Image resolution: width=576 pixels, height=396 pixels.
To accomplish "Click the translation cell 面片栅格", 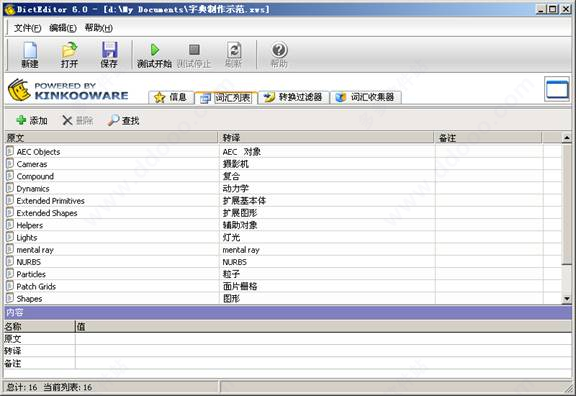I will coord(240,286).
